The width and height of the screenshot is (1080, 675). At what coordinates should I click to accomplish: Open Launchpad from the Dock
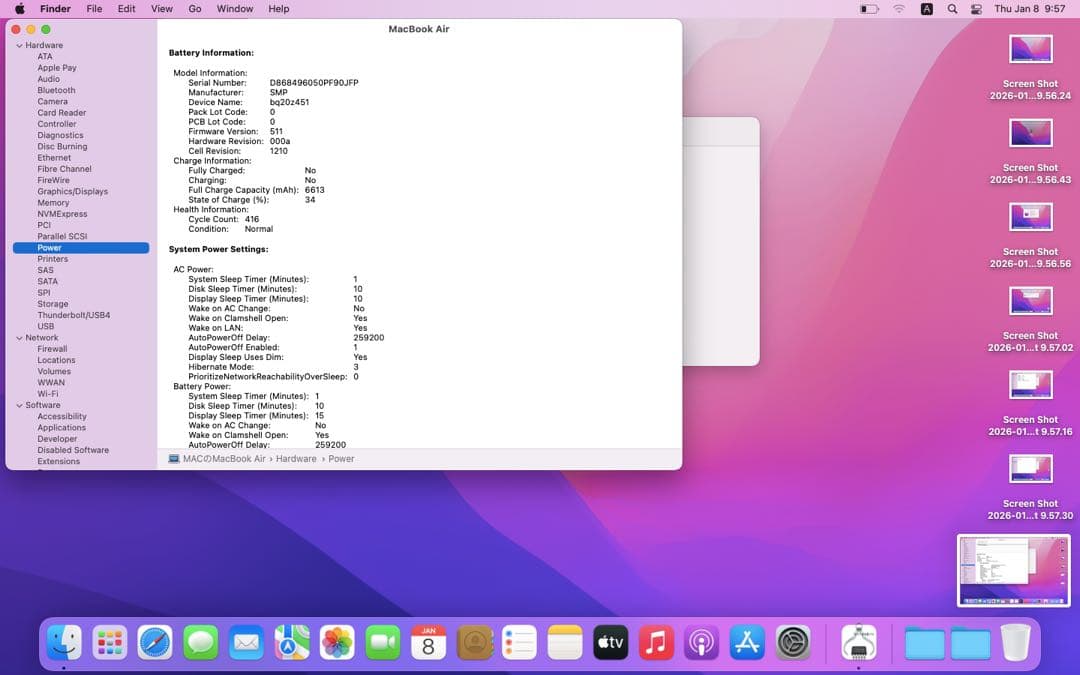click(x=110, y=644)
